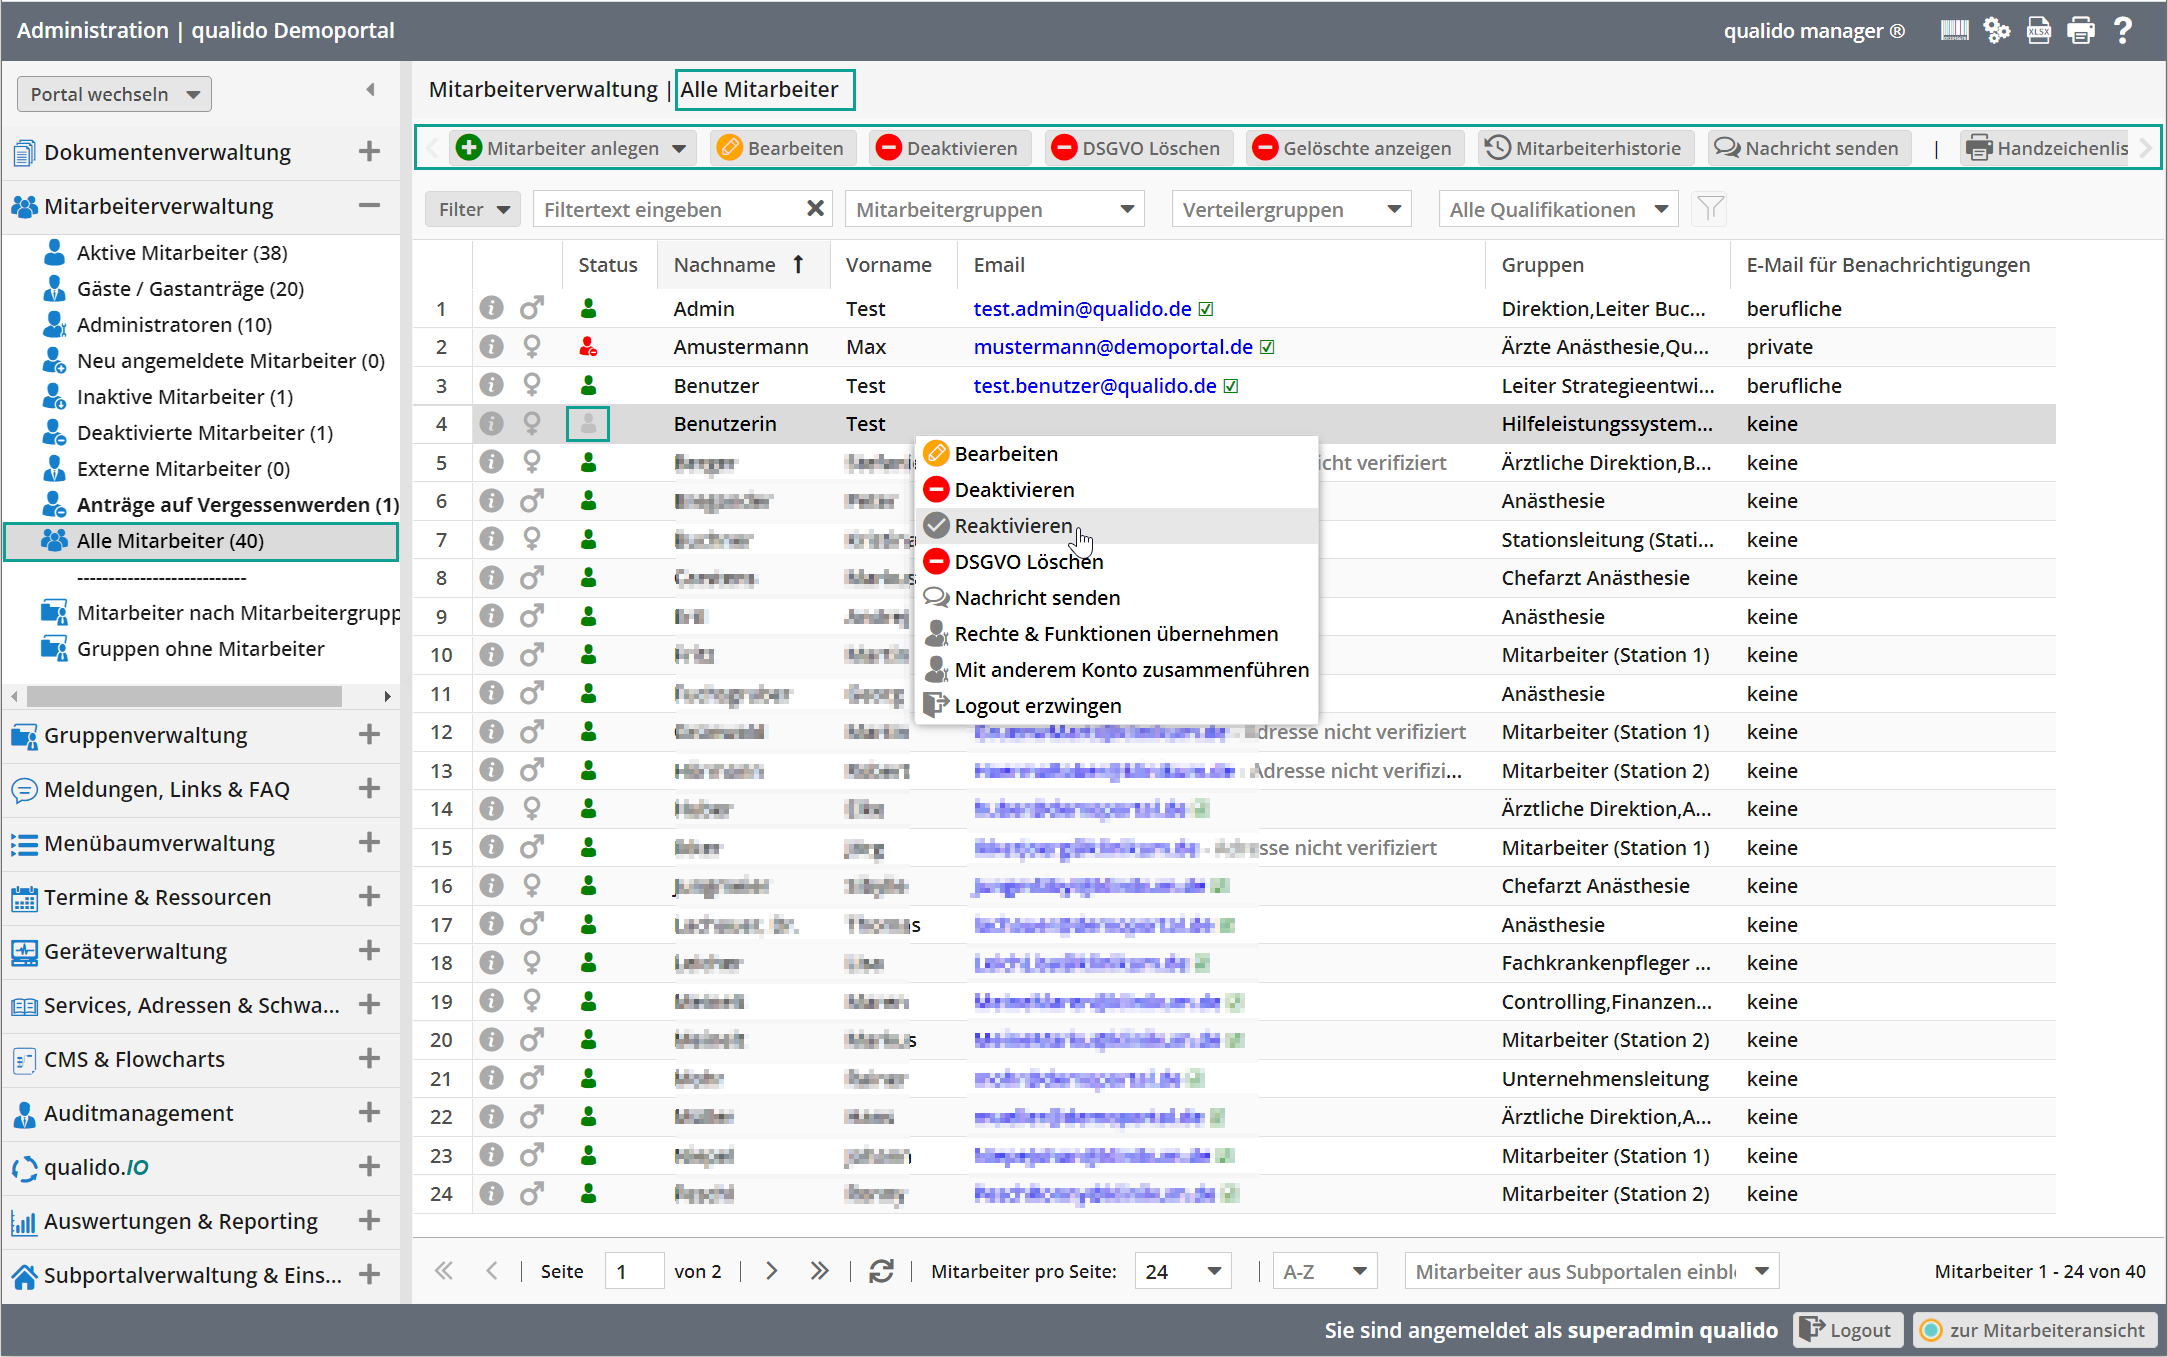2168x1357 pixels.
Task: Click the green status icon for Benutzer, row 3
Action: tap(588, 385)
